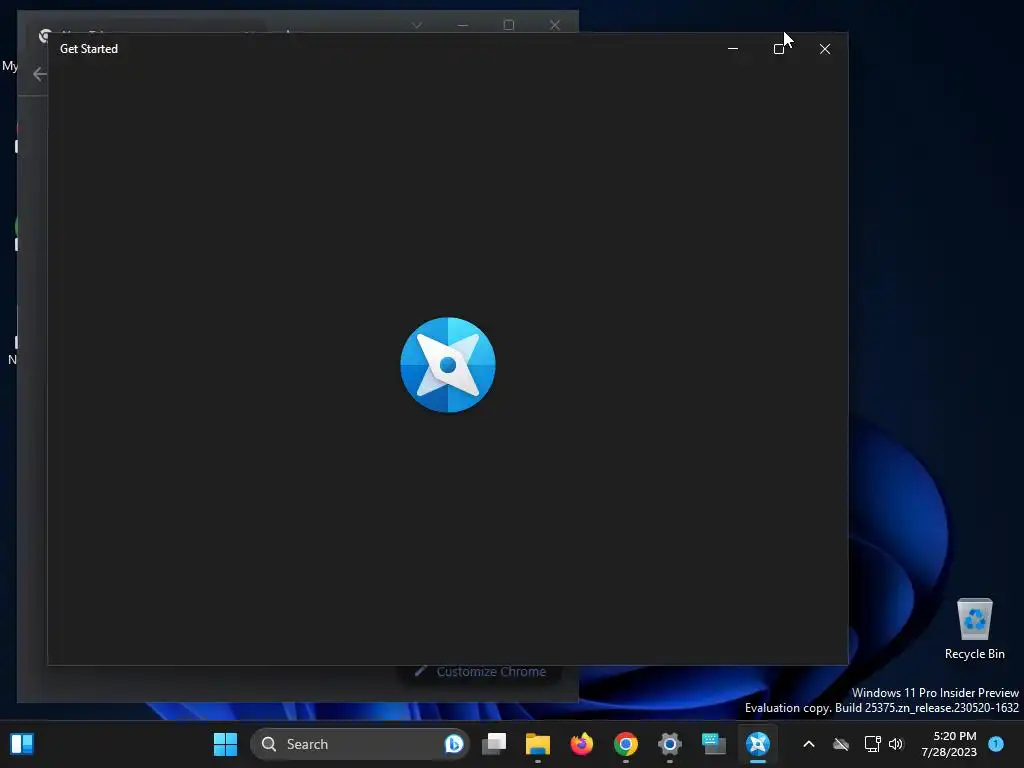
Task: Open the Windows Start menu
Action: click(225, 744)
